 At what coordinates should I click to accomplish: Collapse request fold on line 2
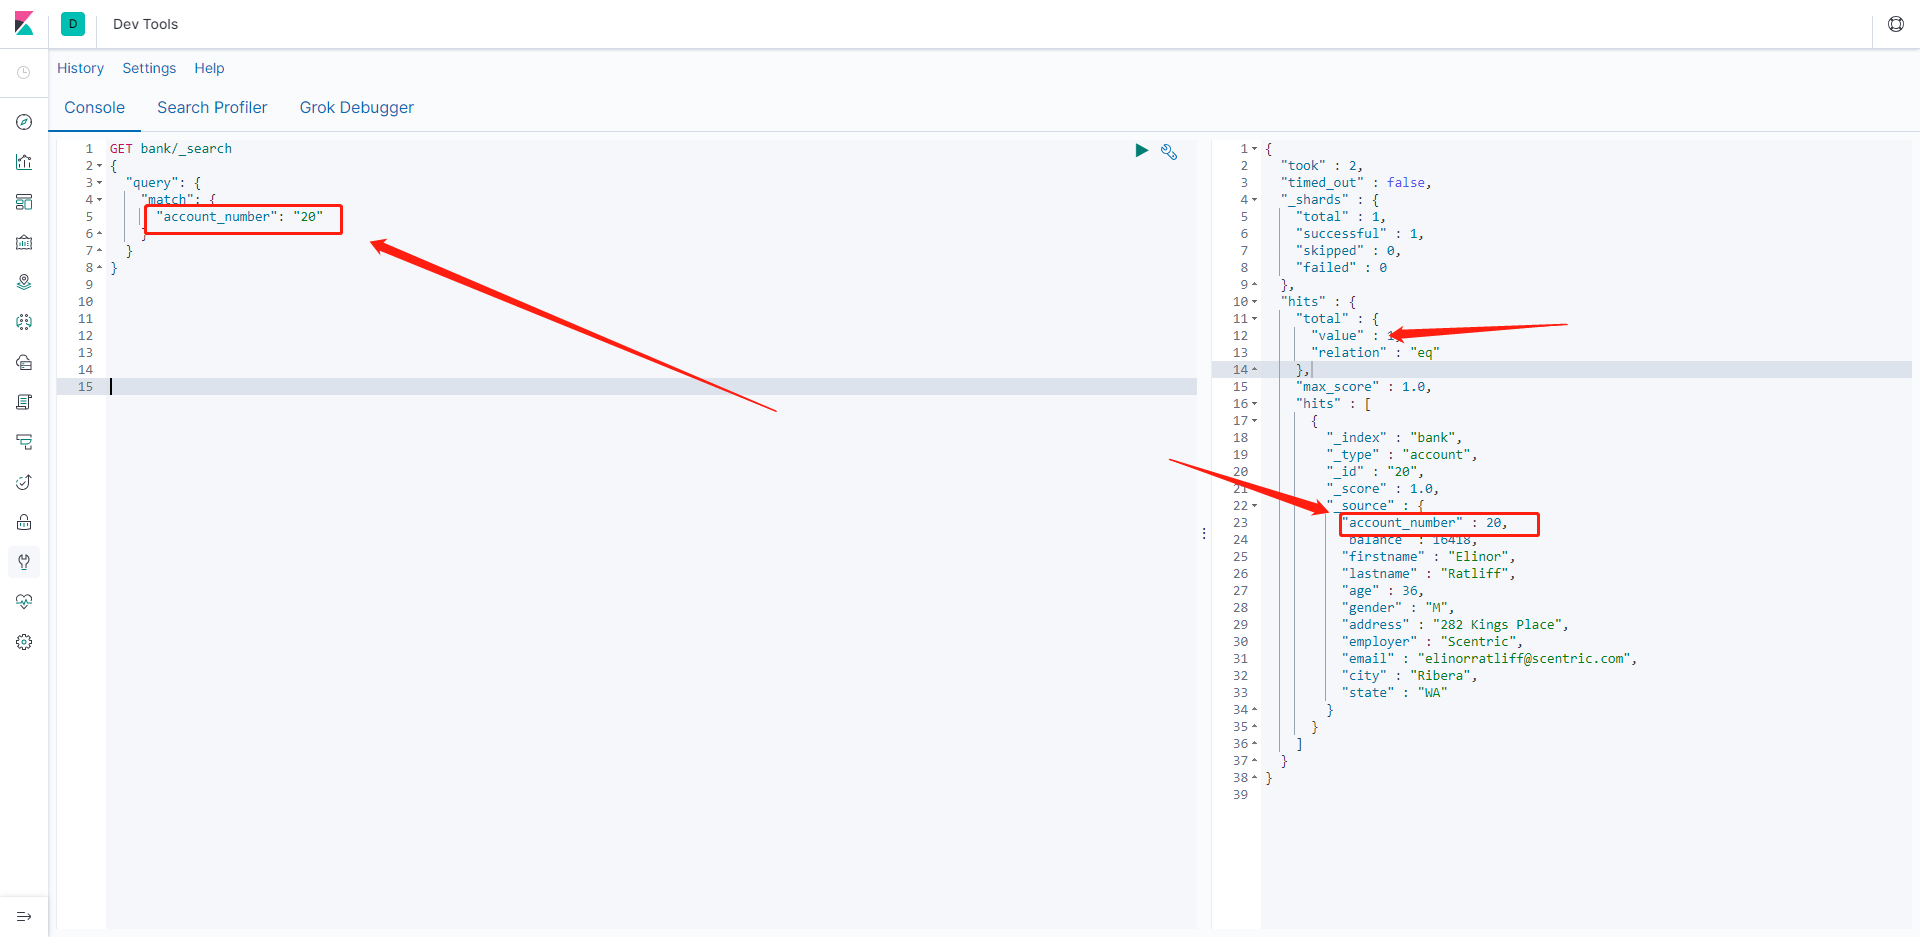coord(99,166)
